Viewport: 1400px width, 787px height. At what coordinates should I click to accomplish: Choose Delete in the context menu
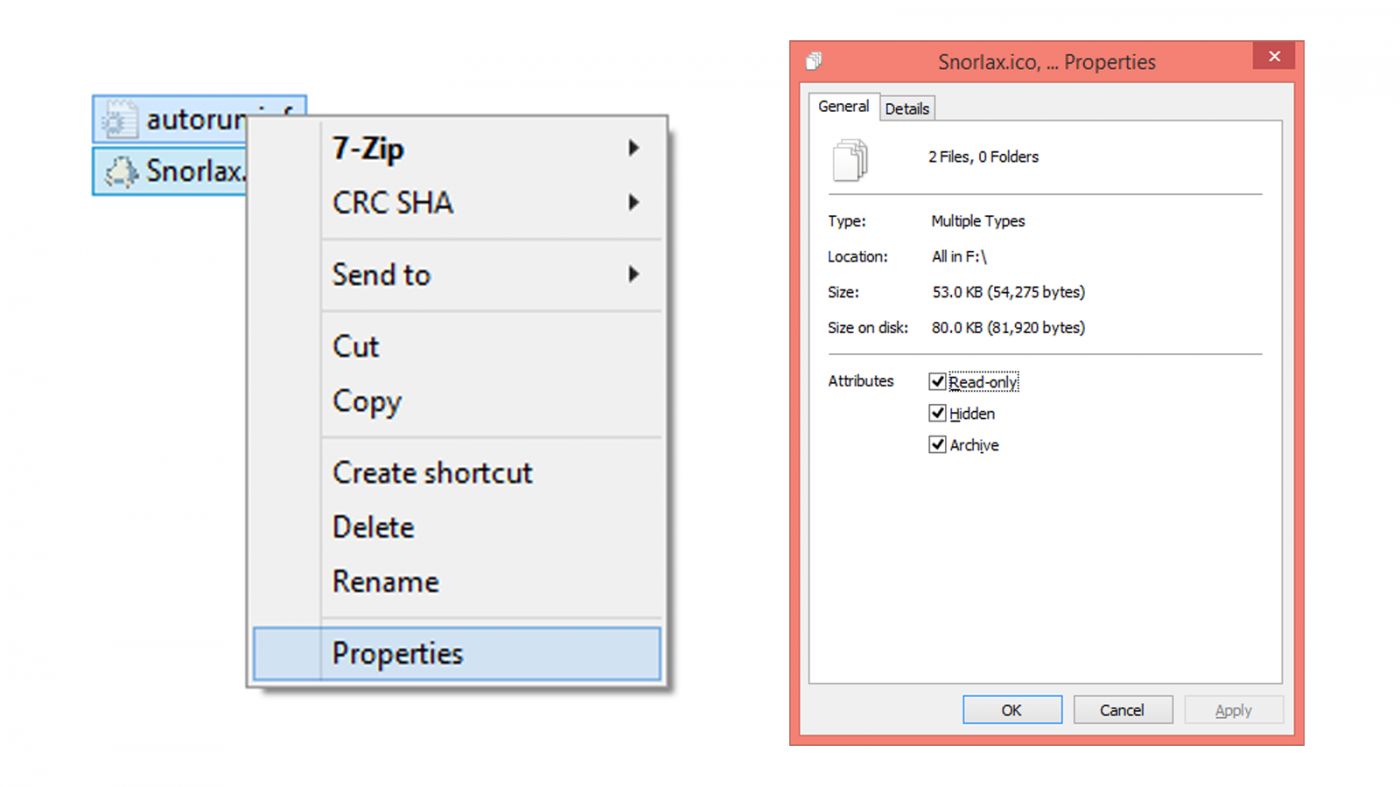(x=373, y=527)
